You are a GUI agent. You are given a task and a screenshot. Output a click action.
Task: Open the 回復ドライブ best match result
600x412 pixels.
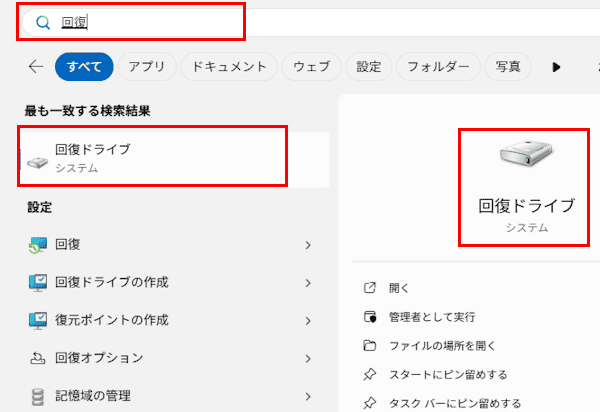(174, 159)
